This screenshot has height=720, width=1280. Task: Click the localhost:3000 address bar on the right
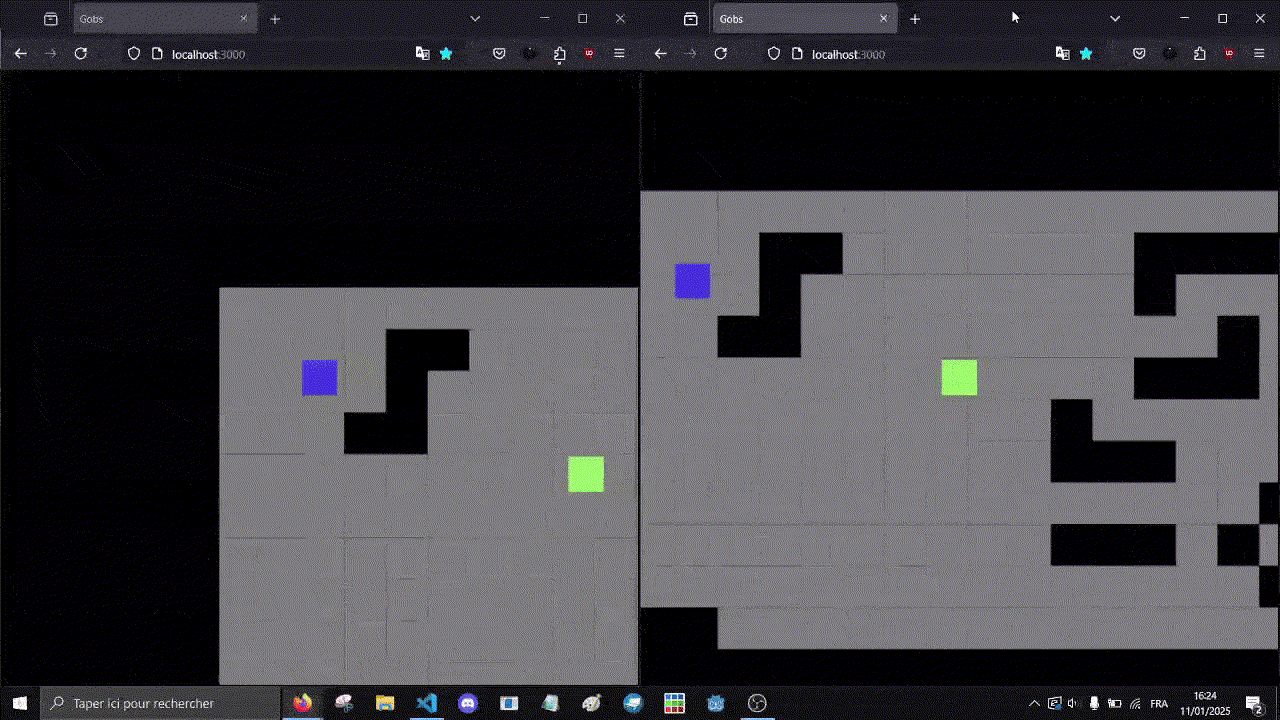900,54
